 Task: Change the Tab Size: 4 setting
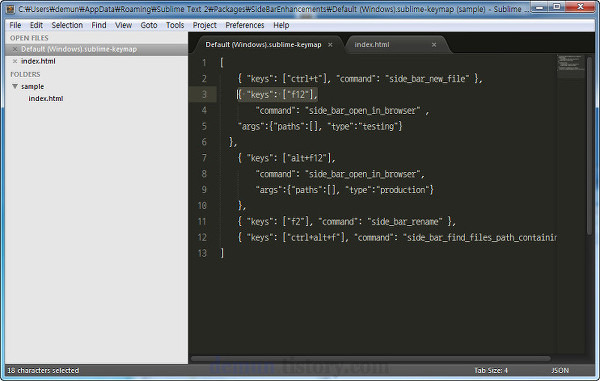[491, 370]
